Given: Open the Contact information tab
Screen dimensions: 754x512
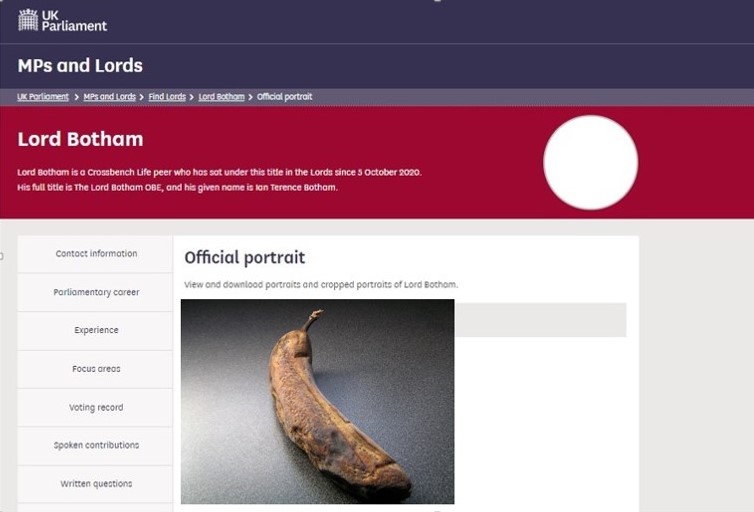Looking at the screenshot, I should pyautogui.click(x=96, y=253).
